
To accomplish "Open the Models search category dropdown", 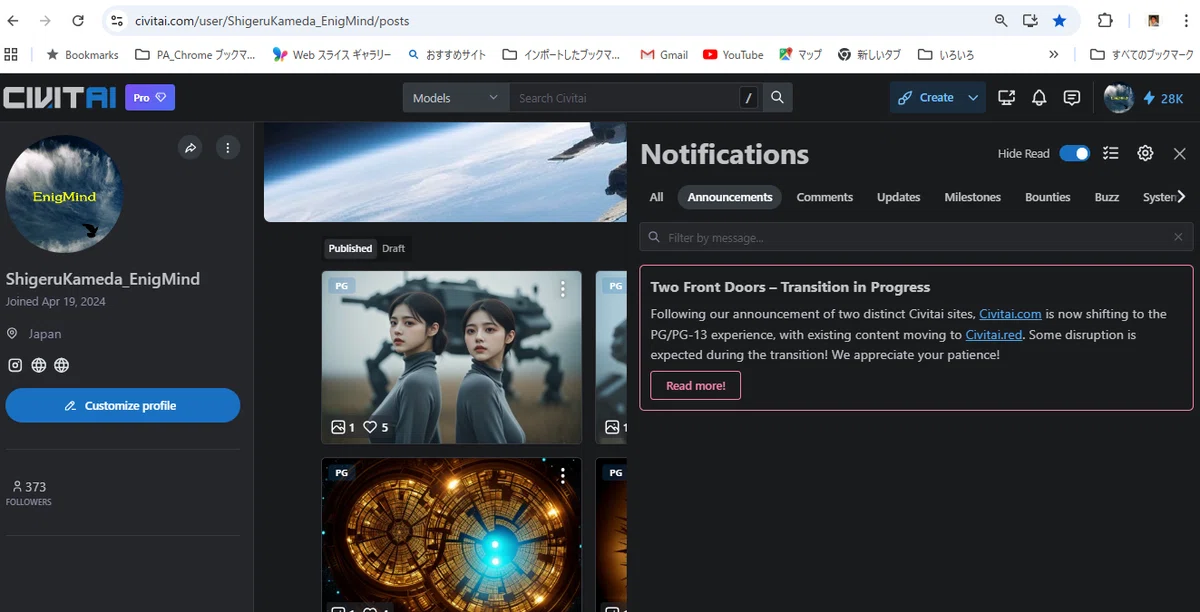I will (x=455, y=97).
